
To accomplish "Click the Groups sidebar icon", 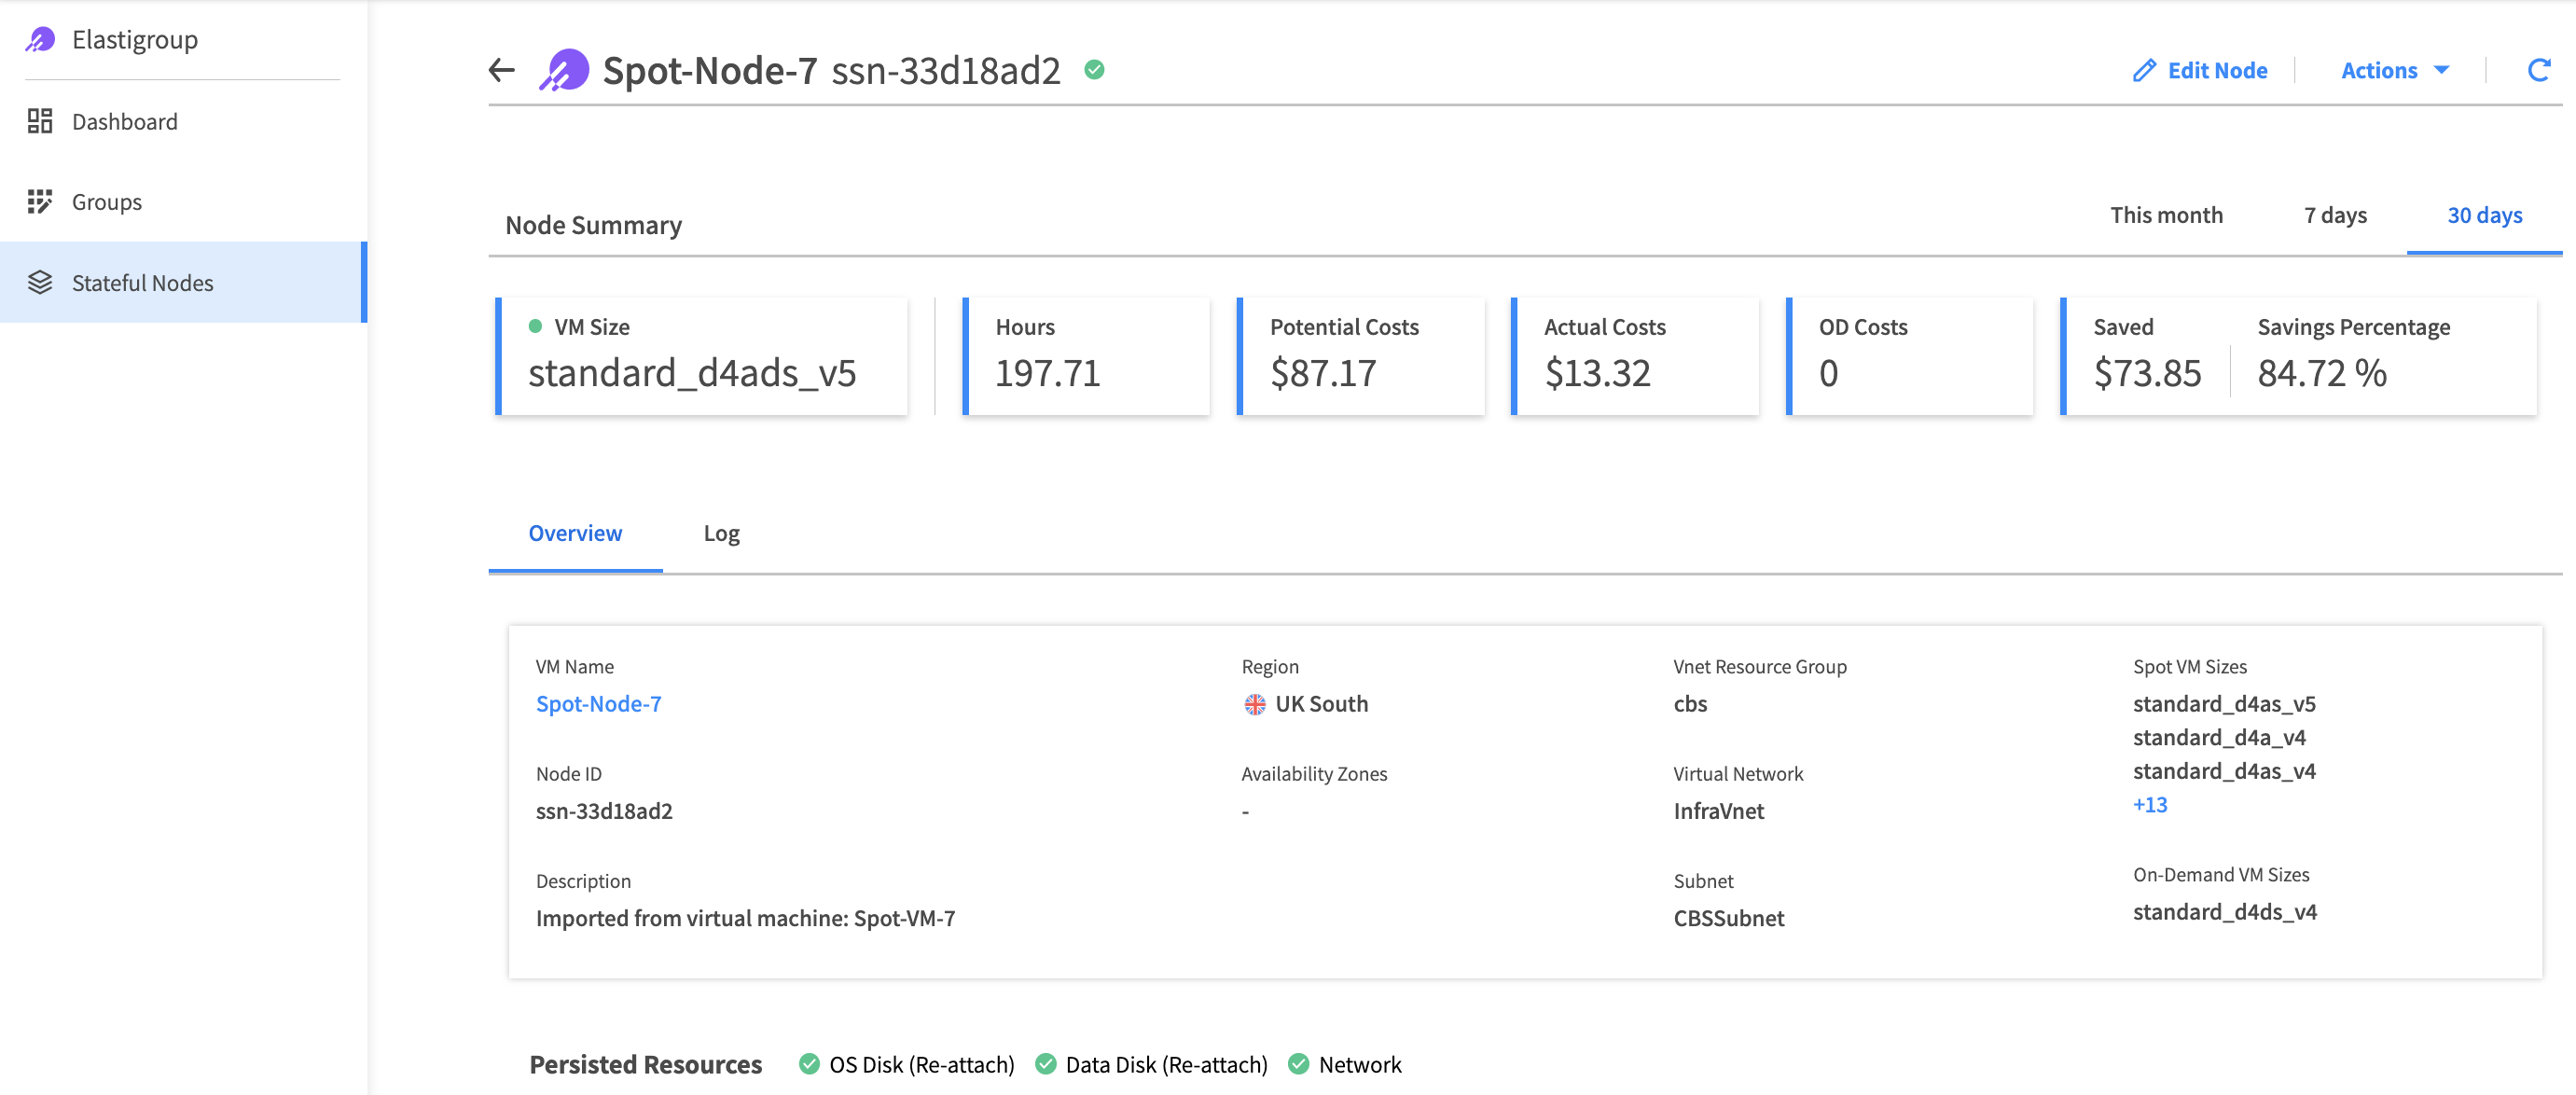I will [40, 201].
